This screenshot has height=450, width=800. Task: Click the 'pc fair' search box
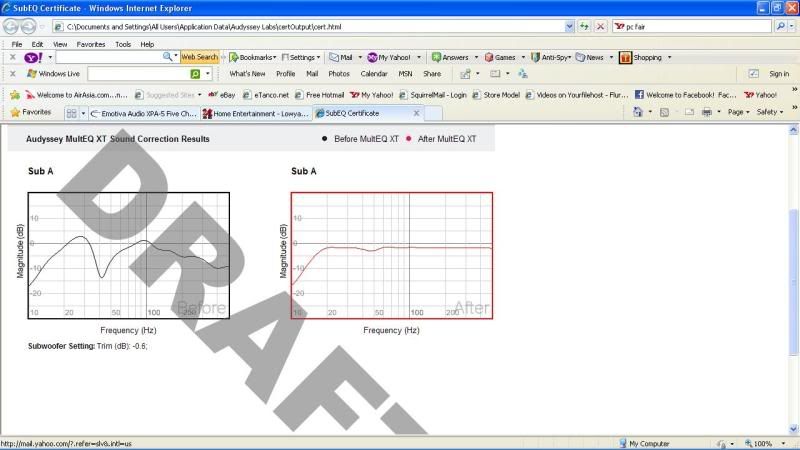tap(690, 27)
